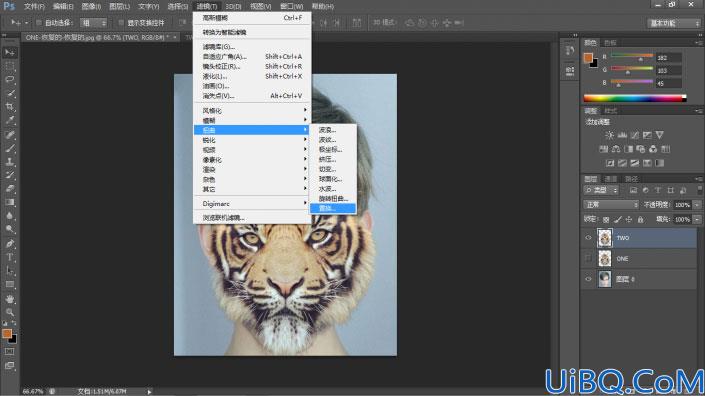This screenshot has width=705, height=396.
Task: Select the Hand tool
Action: [x=9, y=298]
